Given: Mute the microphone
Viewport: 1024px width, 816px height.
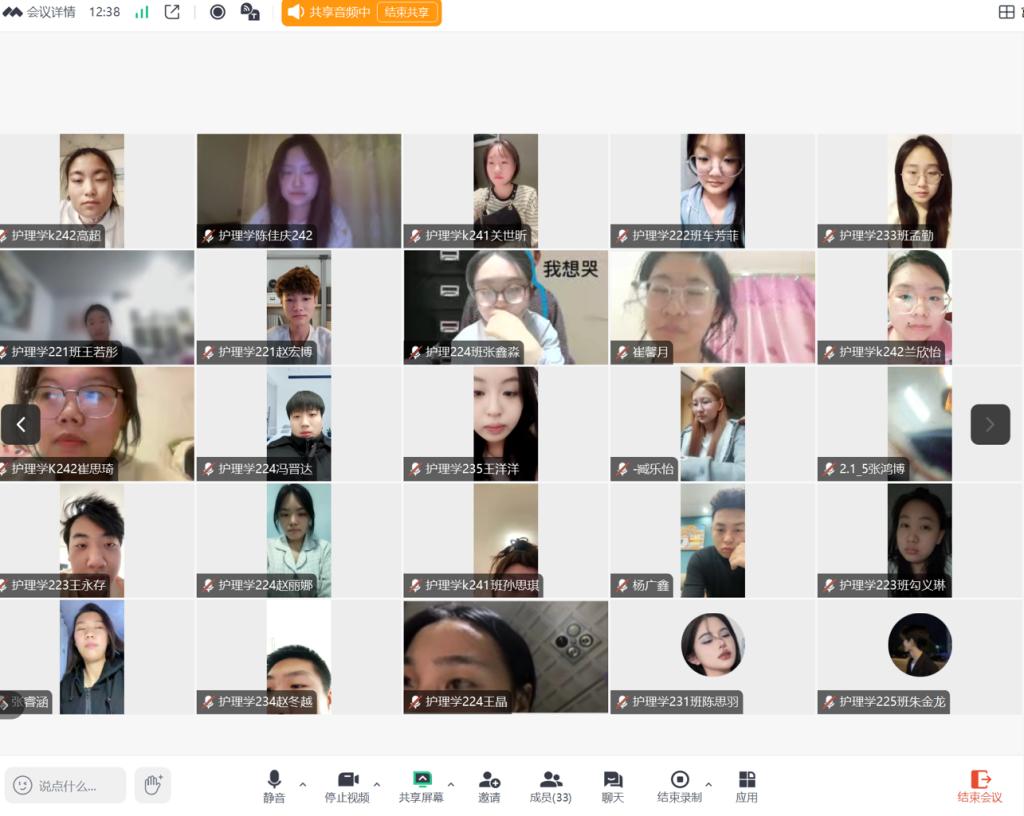Looking at the screenshot, I should (x=274, y=786).
